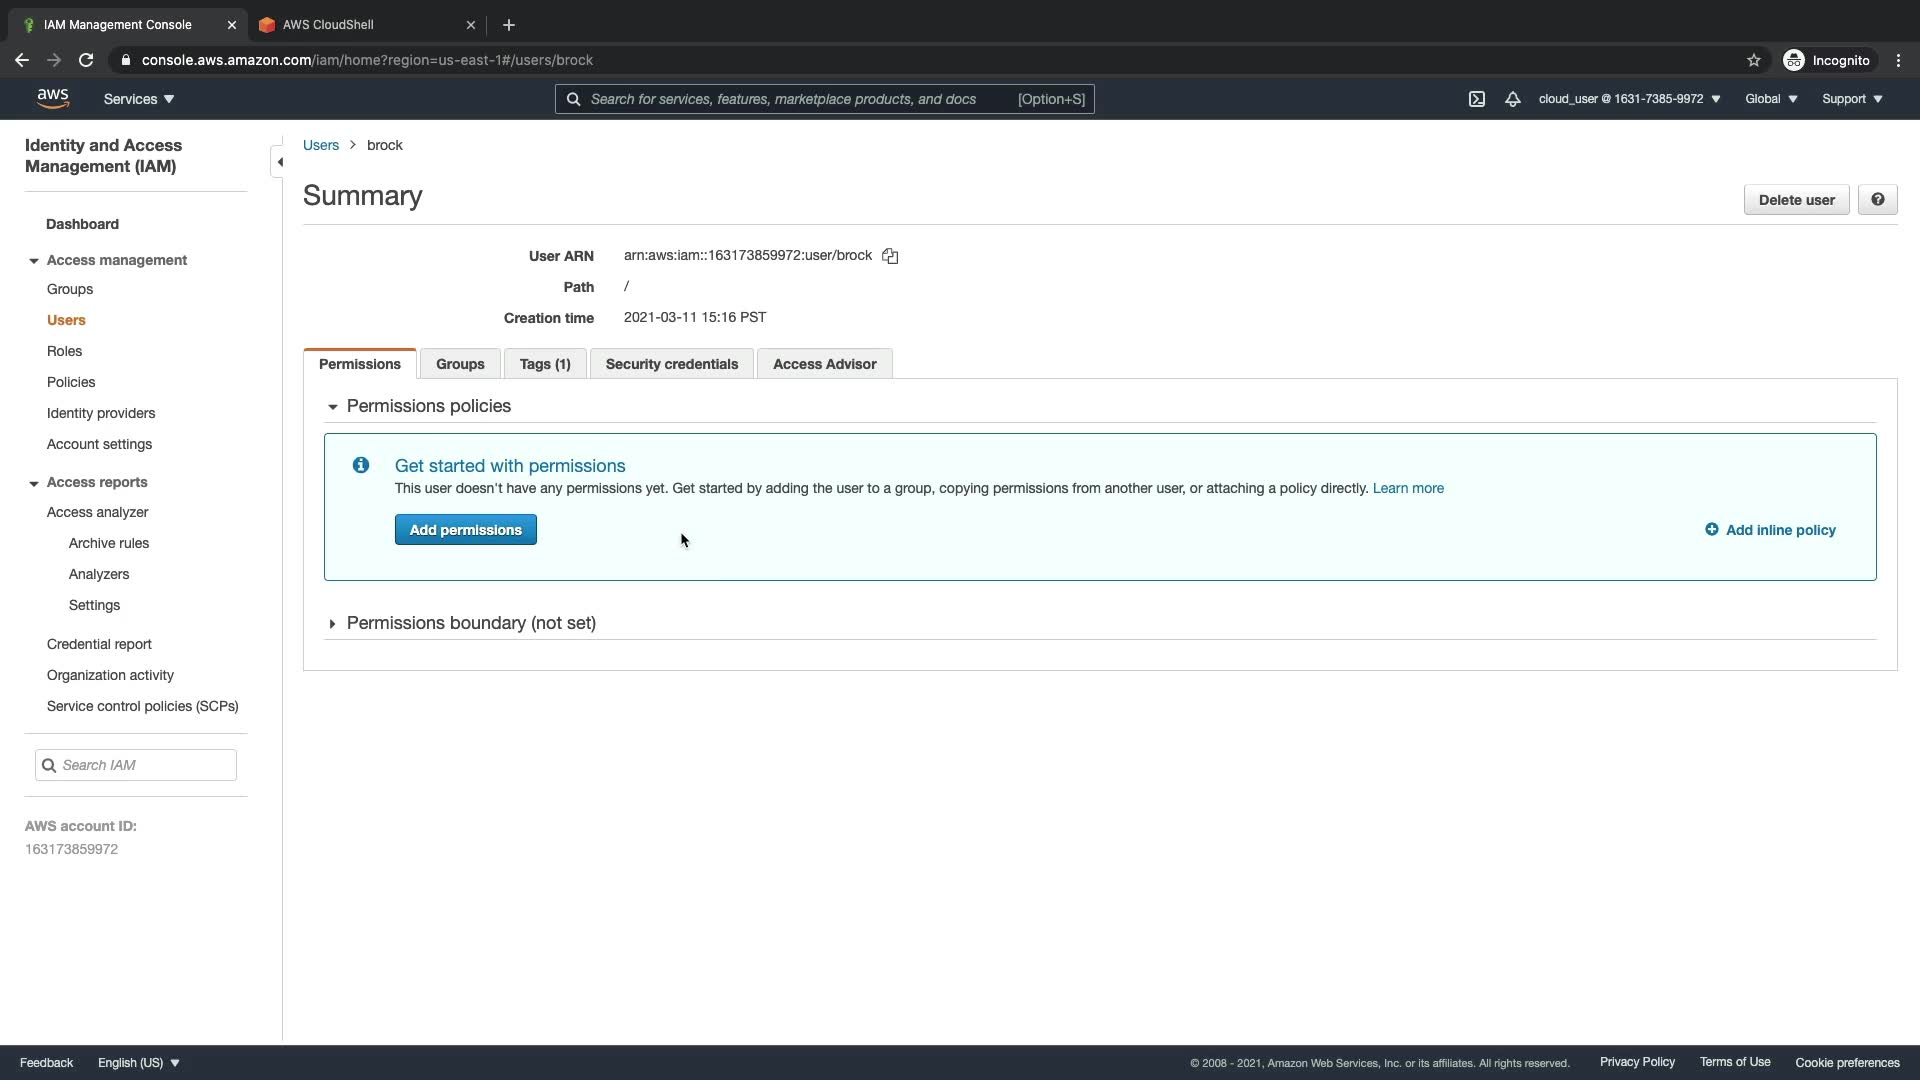Bookmark this page with the star icon
The width and height of the screenshot is (1920, 1080).
pos(1753,60)
